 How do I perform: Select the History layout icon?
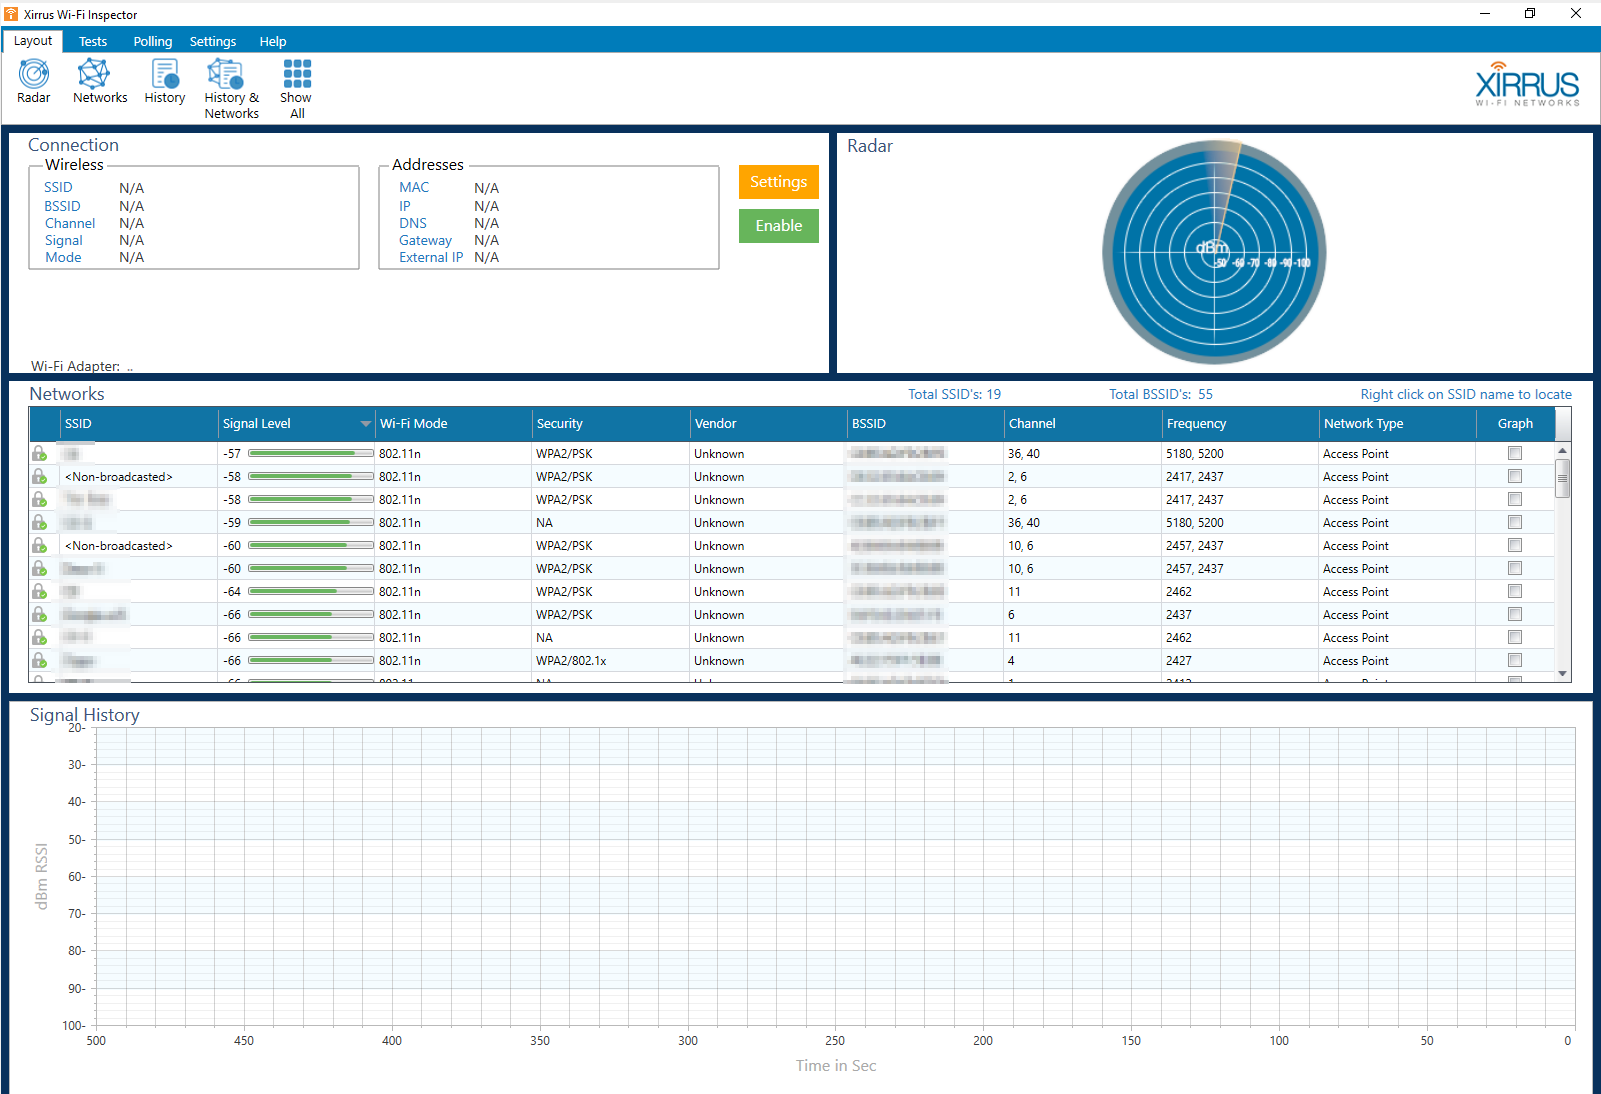[164, 81]
